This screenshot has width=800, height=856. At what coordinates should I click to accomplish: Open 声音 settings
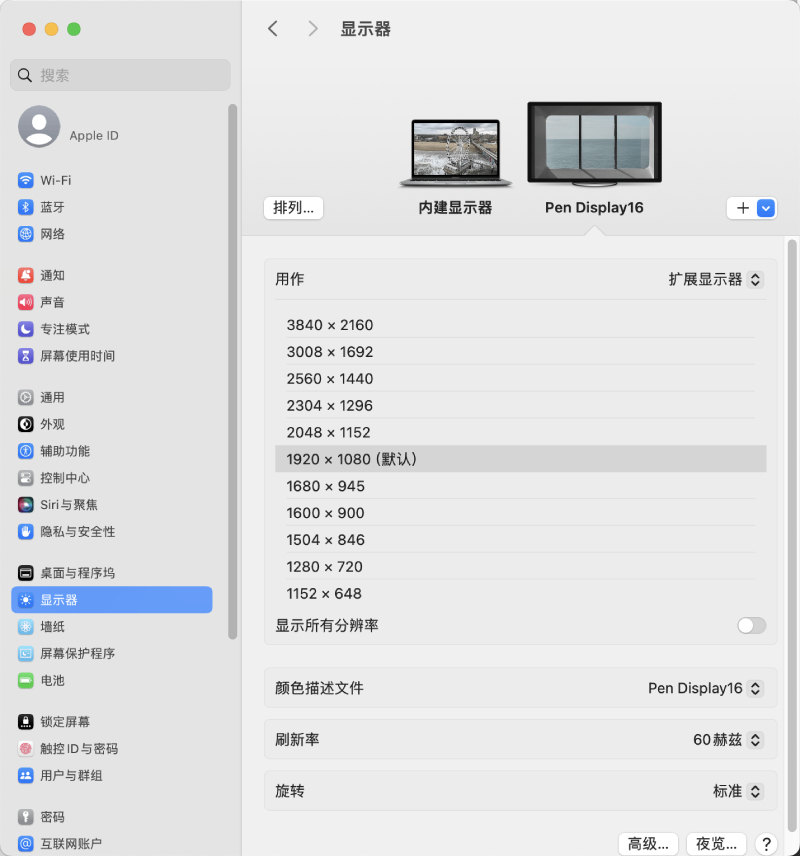60,302
